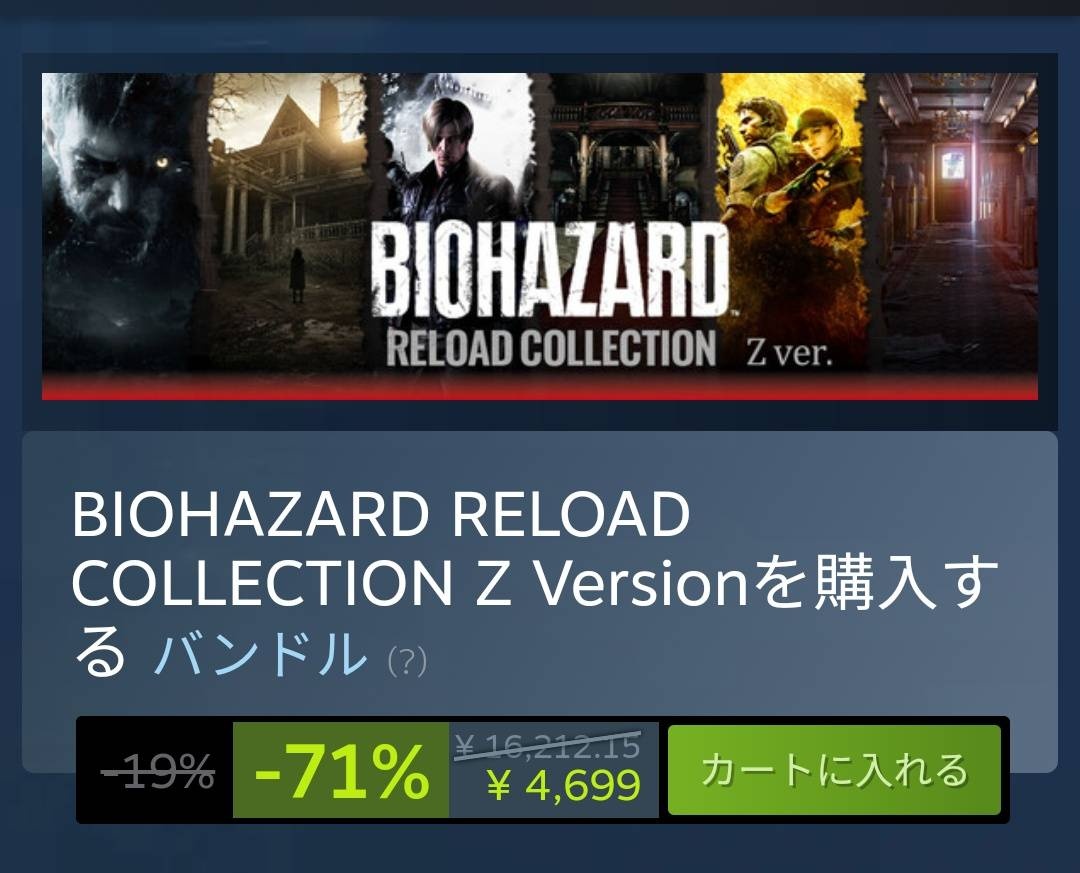Click the struck-through -19% discount label
Image resolution: width=1080 pixels, height=873 pixels.
click(158, 770)
